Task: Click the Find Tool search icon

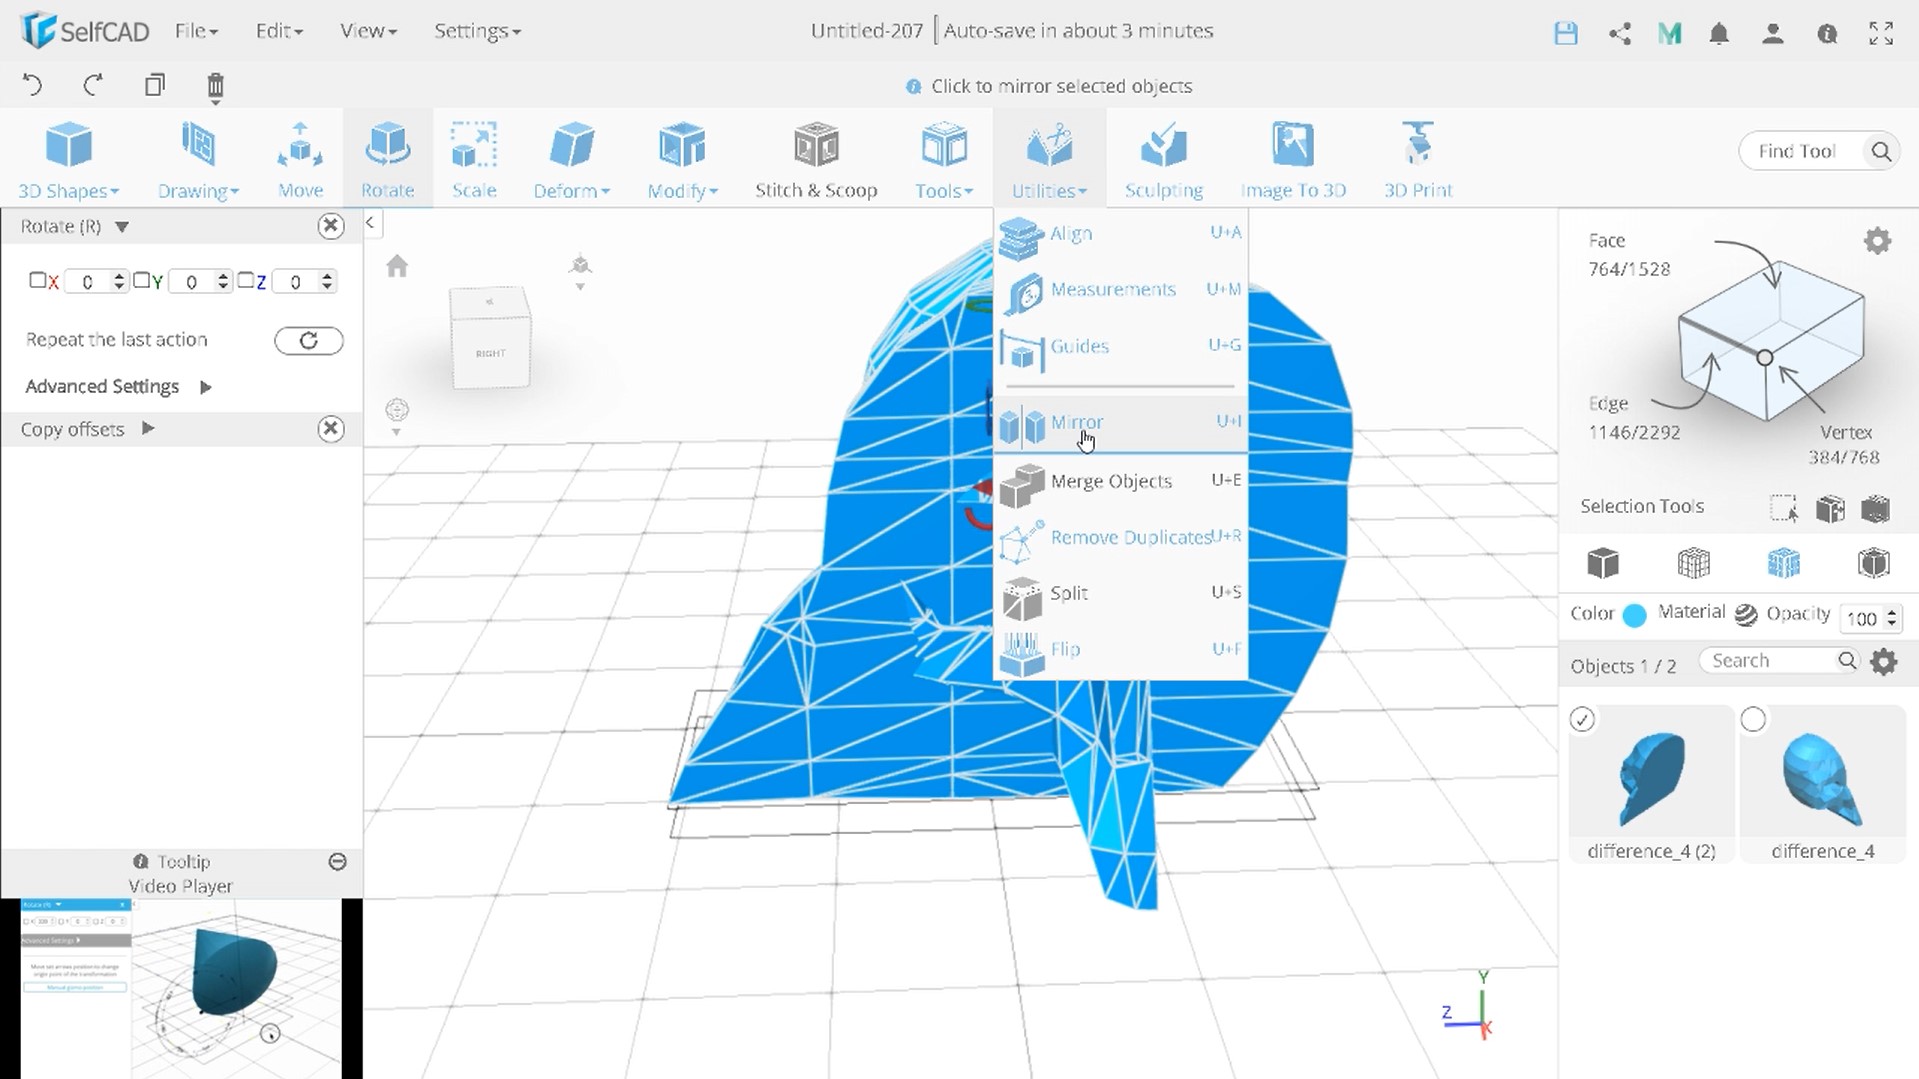Action: pos(1881,151)
